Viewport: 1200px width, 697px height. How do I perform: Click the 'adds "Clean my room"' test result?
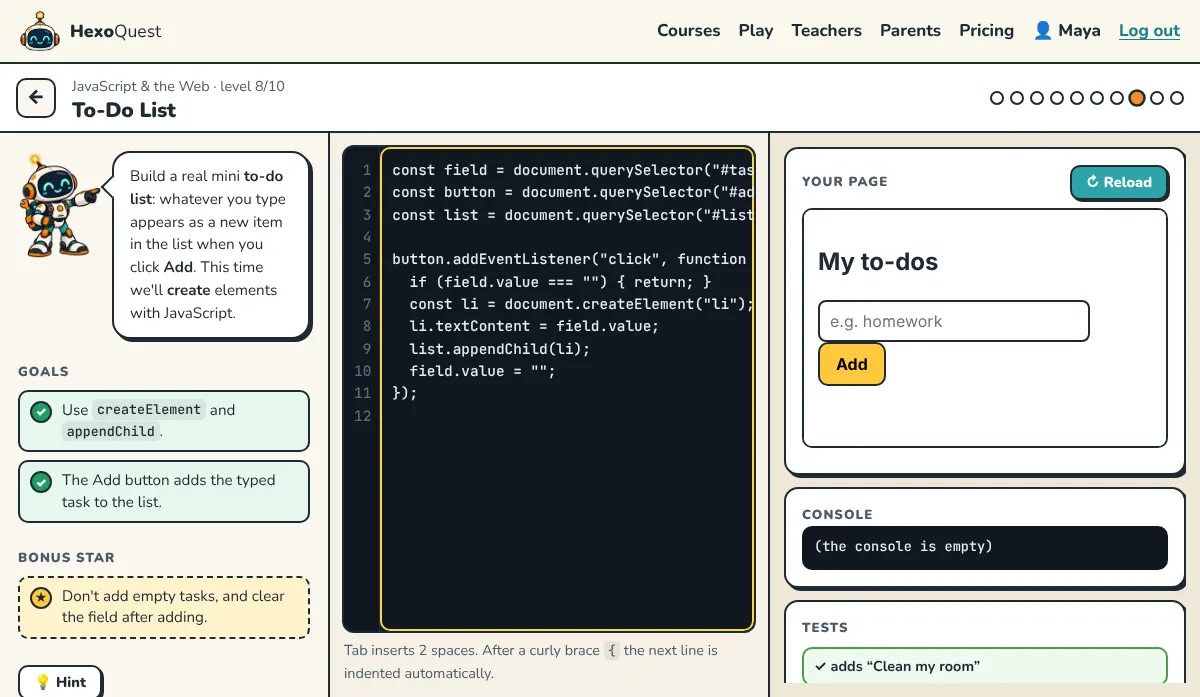coord(985,666)
